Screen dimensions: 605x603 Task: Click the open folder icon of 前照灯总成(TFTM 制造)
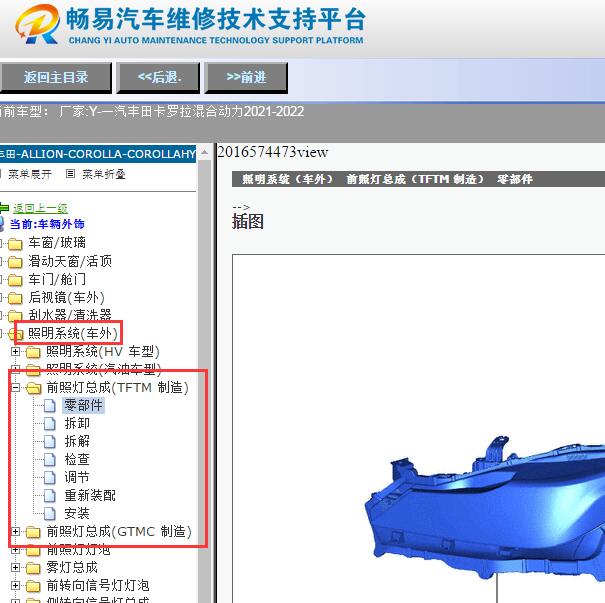coord(33,388)
